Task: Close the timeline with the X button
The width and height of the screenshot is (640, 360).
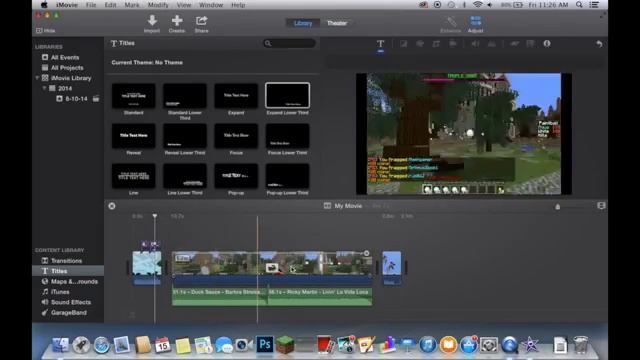Action: coord(112,206)
